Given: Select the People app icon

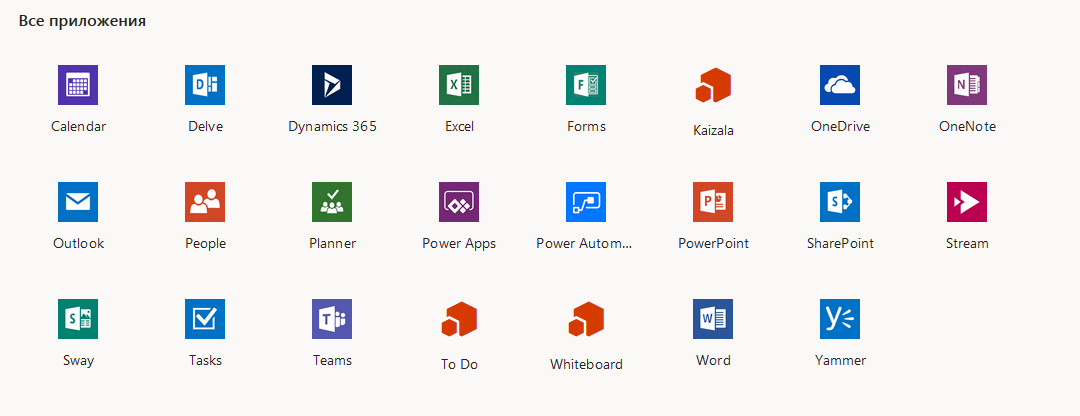Looking at the screenshot, I should [205, 202].
